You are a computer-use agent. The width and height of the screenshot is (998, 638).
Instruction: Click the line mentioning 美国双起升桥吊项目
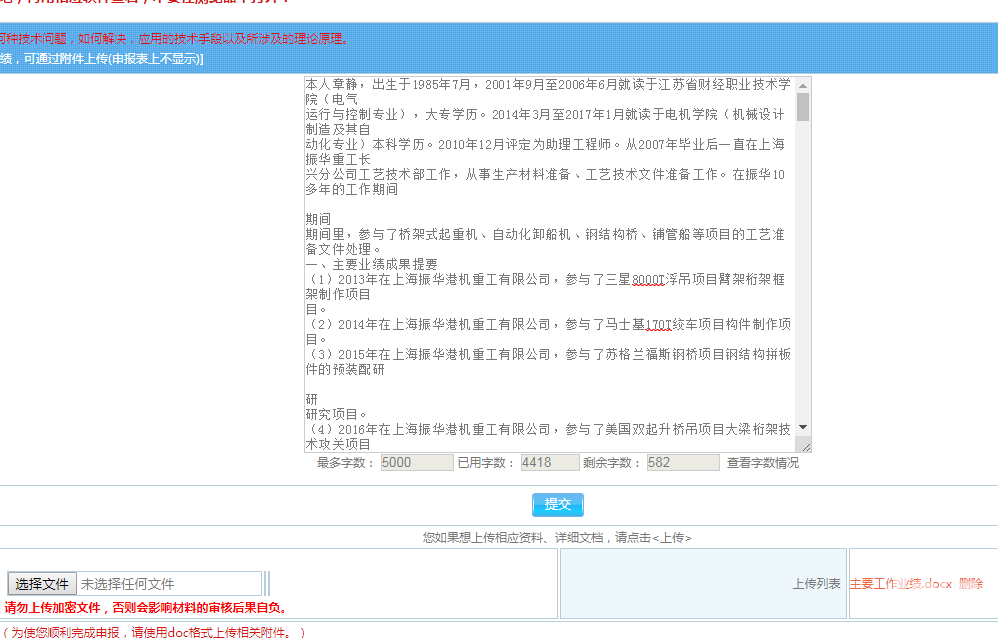548,430
